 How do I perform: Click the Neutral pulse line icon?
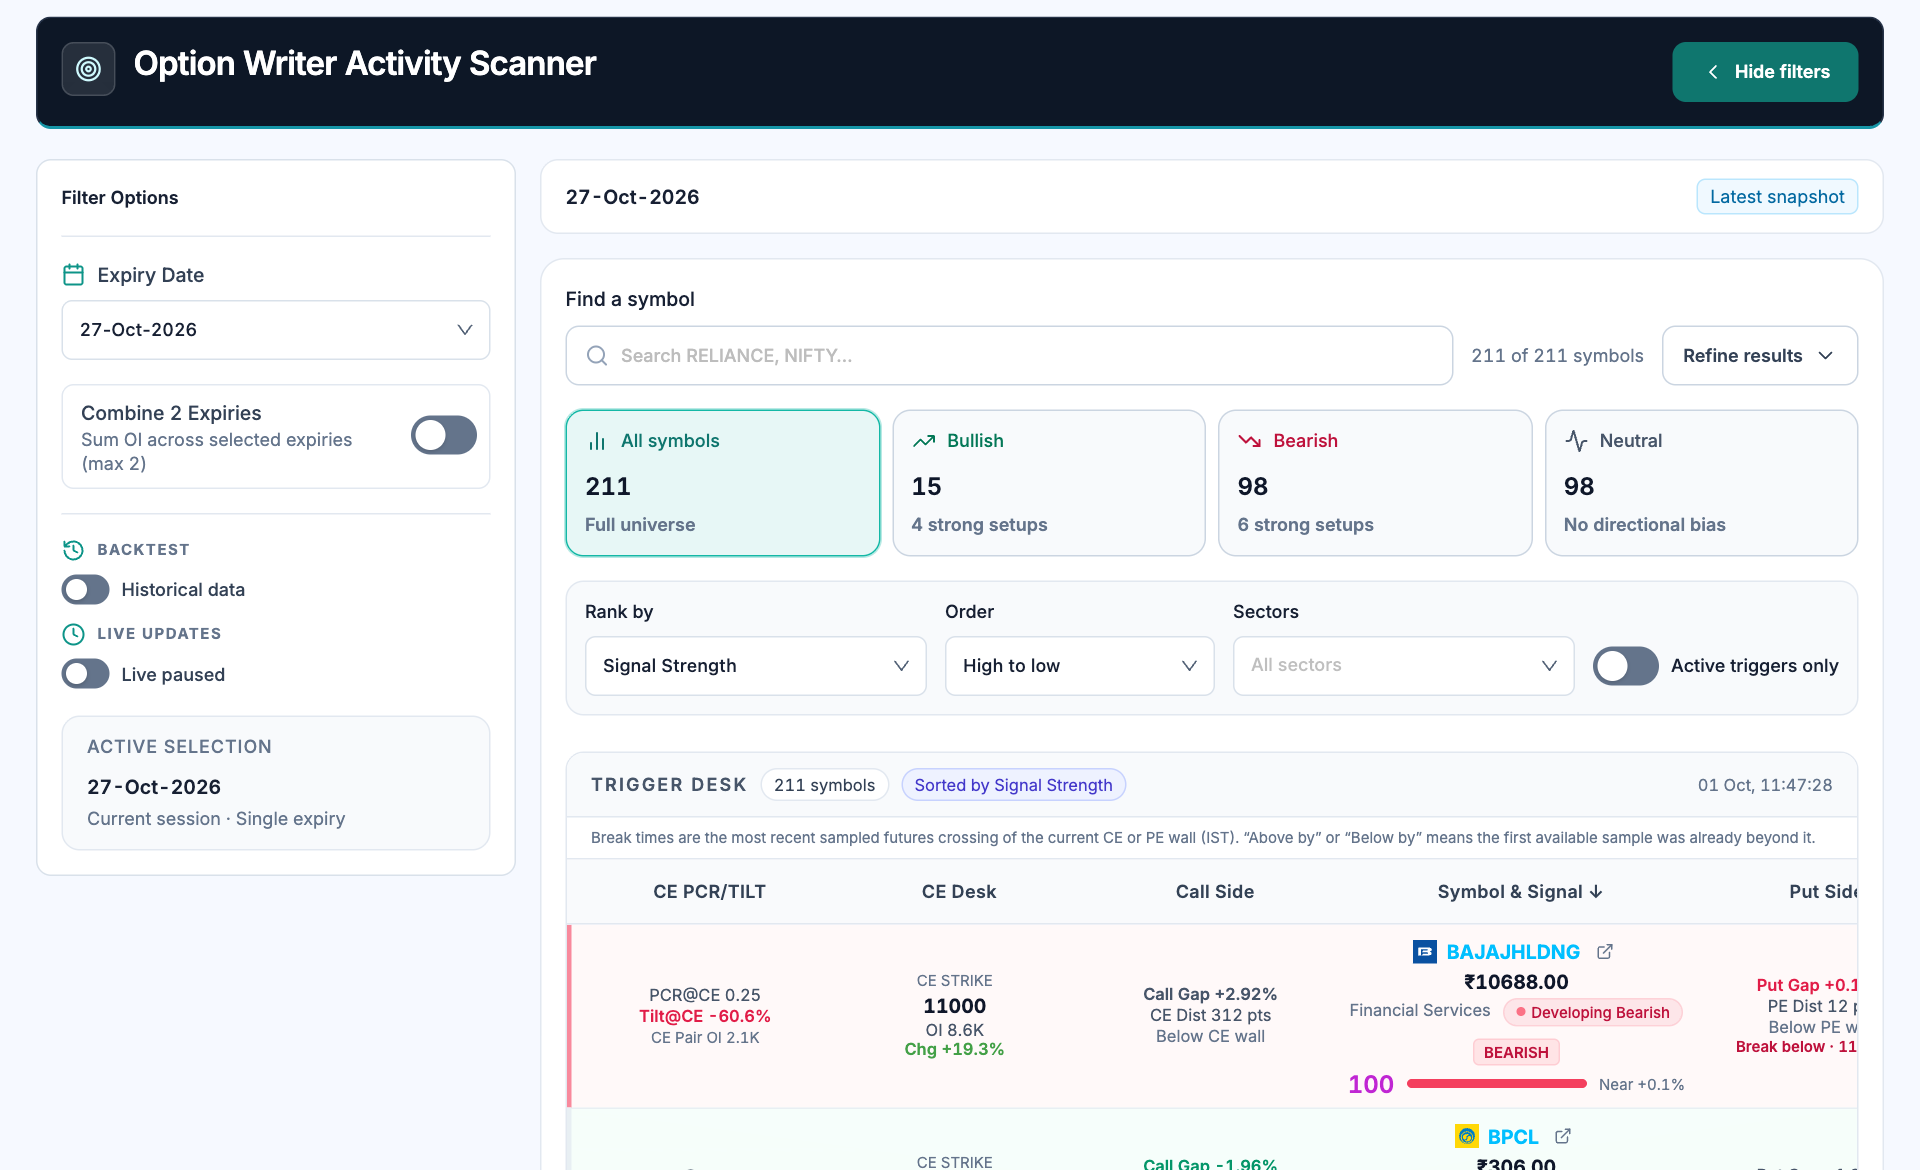pos(1576,441)
